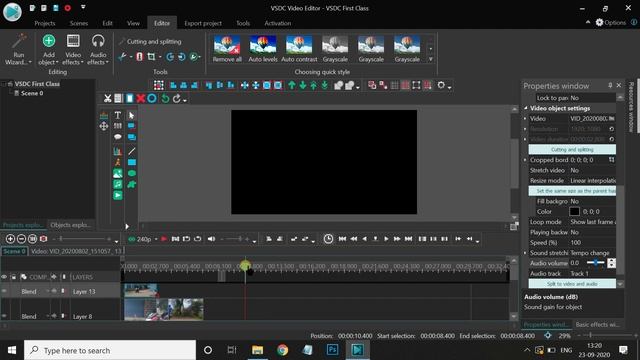Image resolution: width=640 pixels, height=360 pixels.
Task: Click the Add object button
Action: (49, 49)
